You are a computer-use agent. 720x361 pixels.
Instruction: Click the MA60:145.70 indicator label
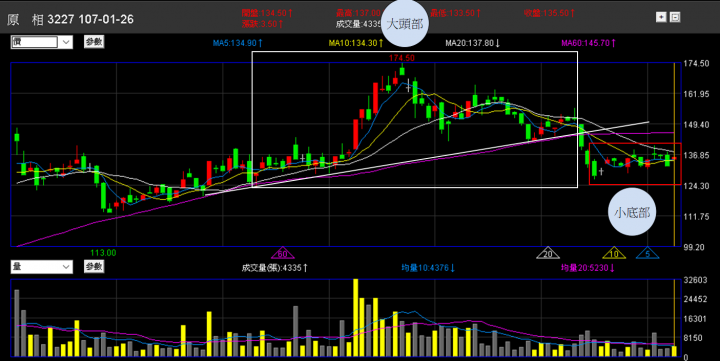[x=588, y=43]
